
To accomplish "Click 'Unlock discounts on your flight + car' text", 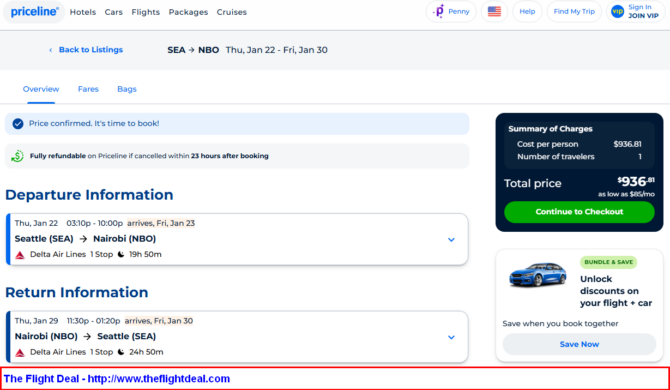I will click(x=616, y=291).
